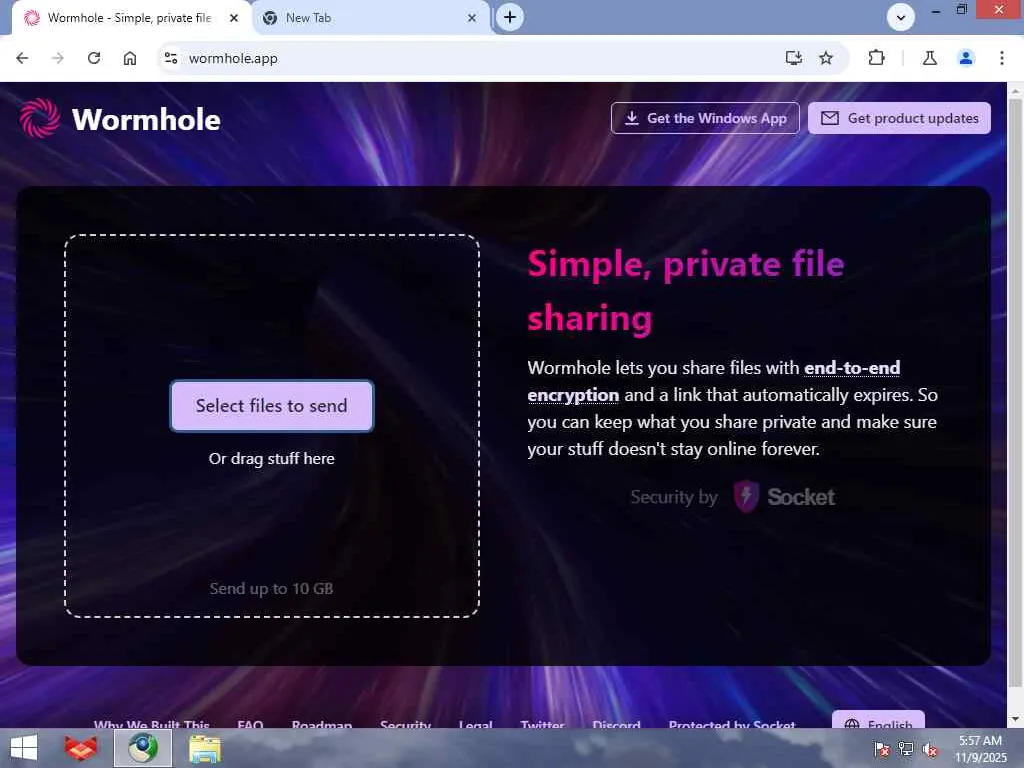Image resolution: width=1024 pixels, height=768 pixels.
Task: Open the clock showing 5:57 AM
Action: coord(980,748)
